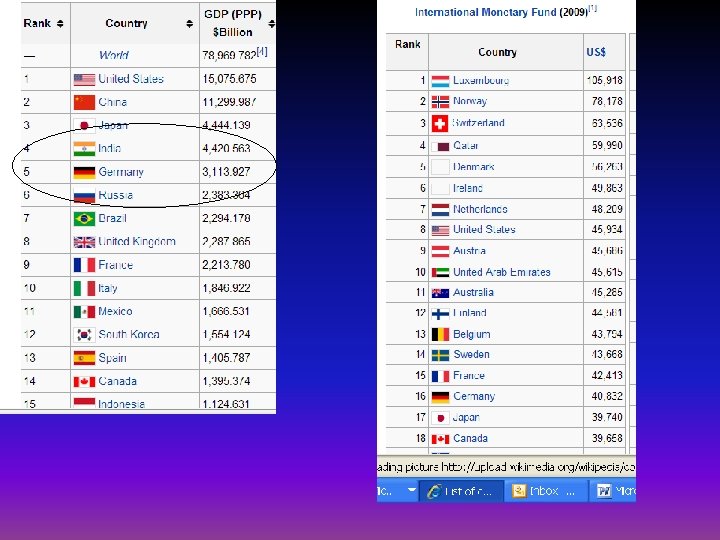Click the Norway flag icon
Screen dimensions: 720x540
[x=440, y=101]
